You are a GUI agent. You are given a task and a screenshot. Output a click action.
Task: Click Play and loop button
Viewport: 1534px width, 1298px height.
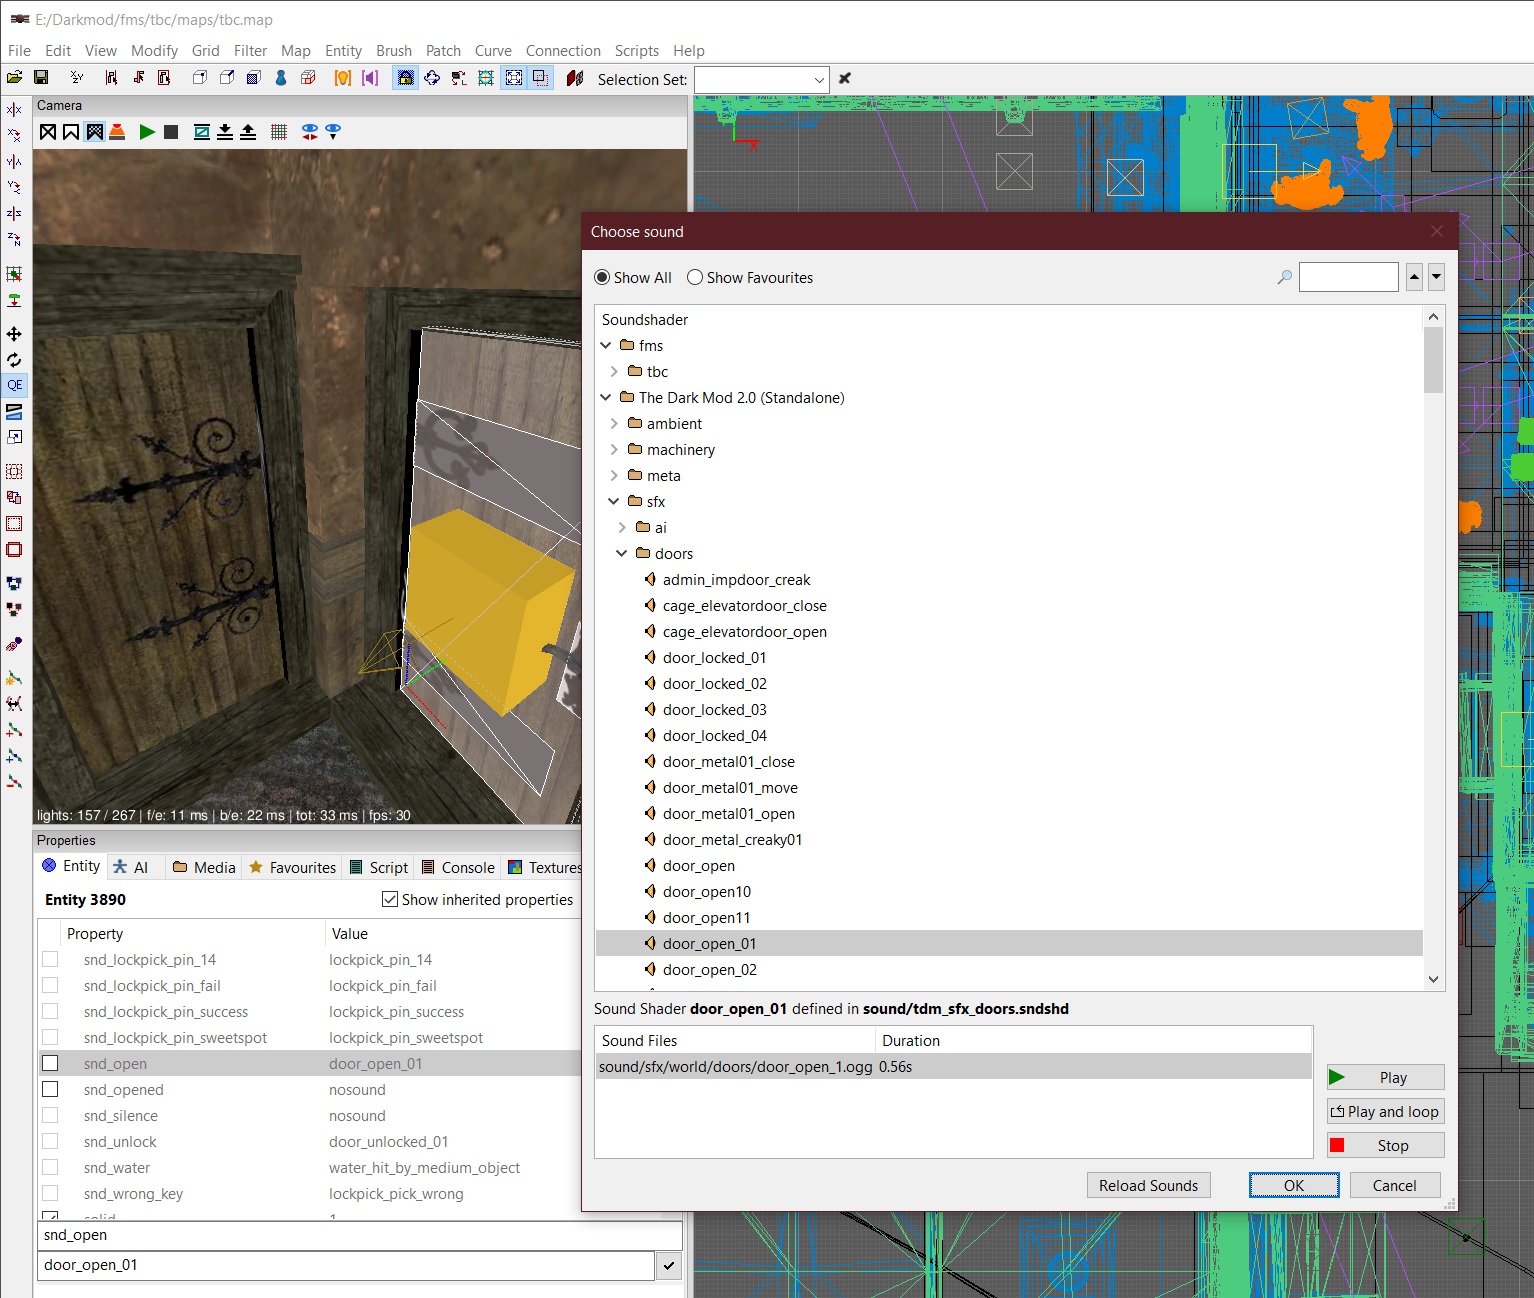(1385, 1112)
